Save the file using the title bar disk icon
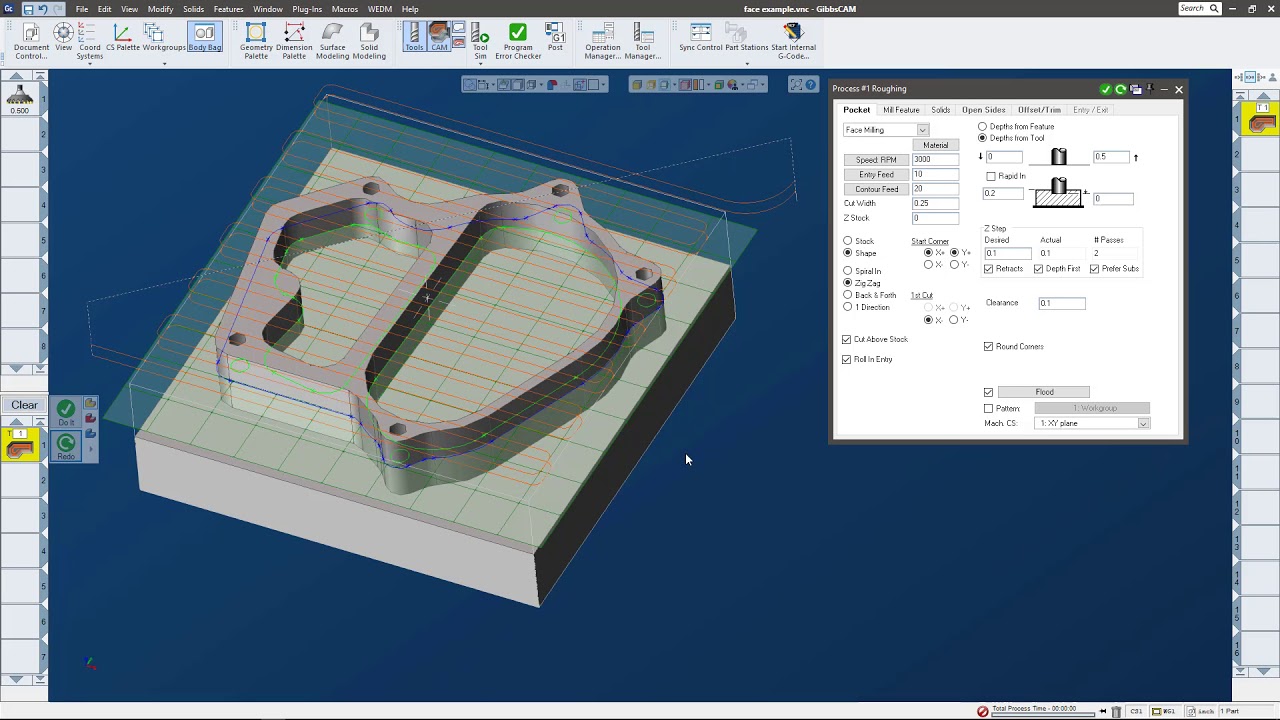This screenshot has width=1280, height=720. (x=27, y=9)
